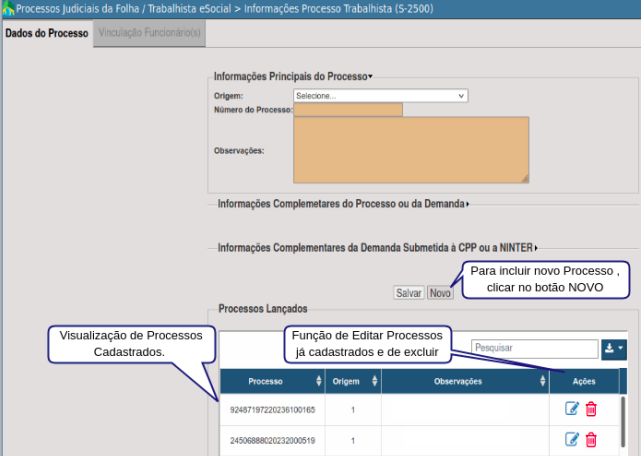Open the Origem Selecione dropdown

(381, 96)
